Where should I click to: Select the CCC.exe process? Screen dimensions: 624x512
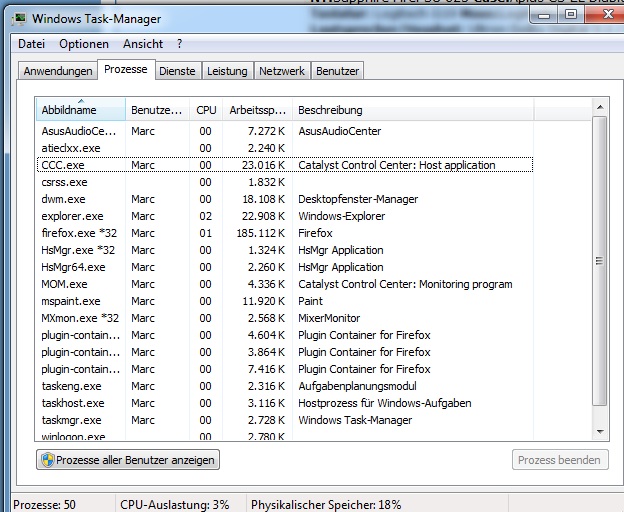coord(285,165)
